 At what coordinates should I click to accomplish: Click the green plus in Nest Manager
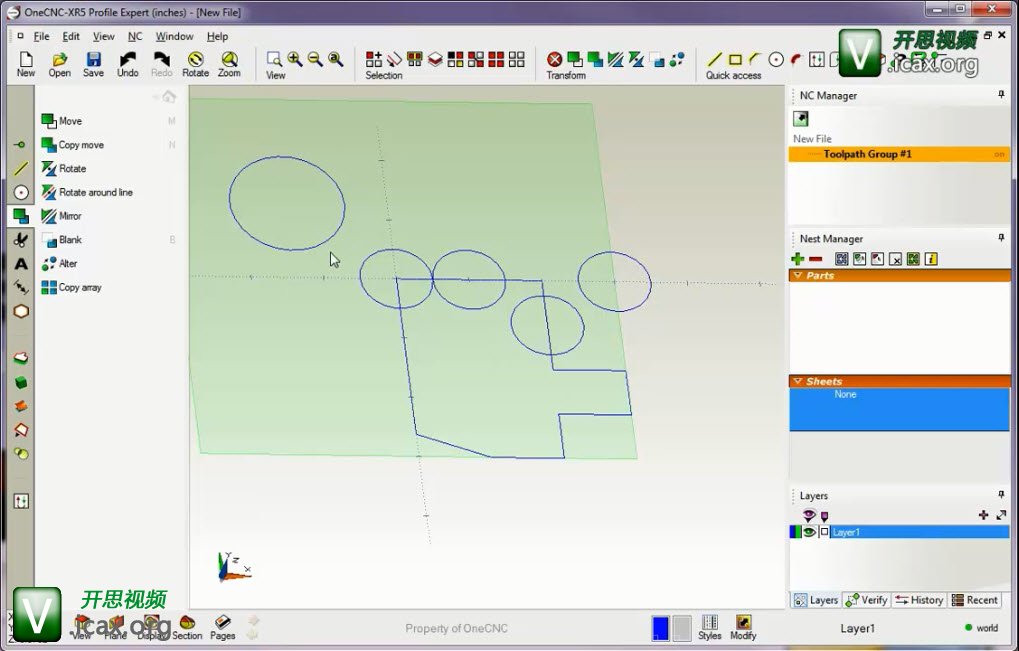click(797, 259)
